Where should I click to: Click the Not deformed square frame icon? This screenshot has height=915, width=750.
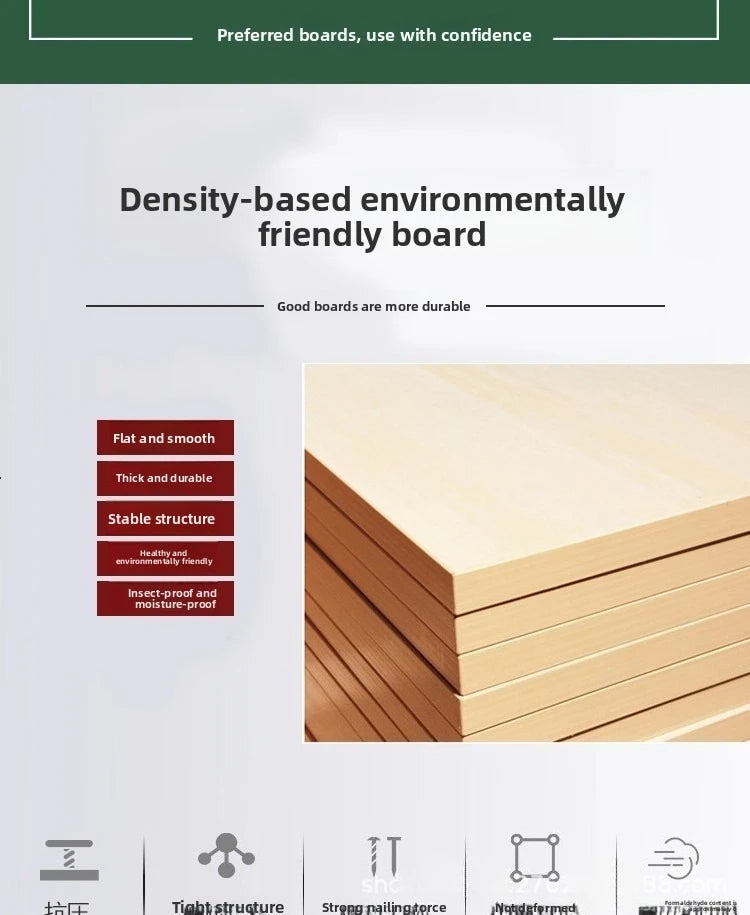[535, 858]
